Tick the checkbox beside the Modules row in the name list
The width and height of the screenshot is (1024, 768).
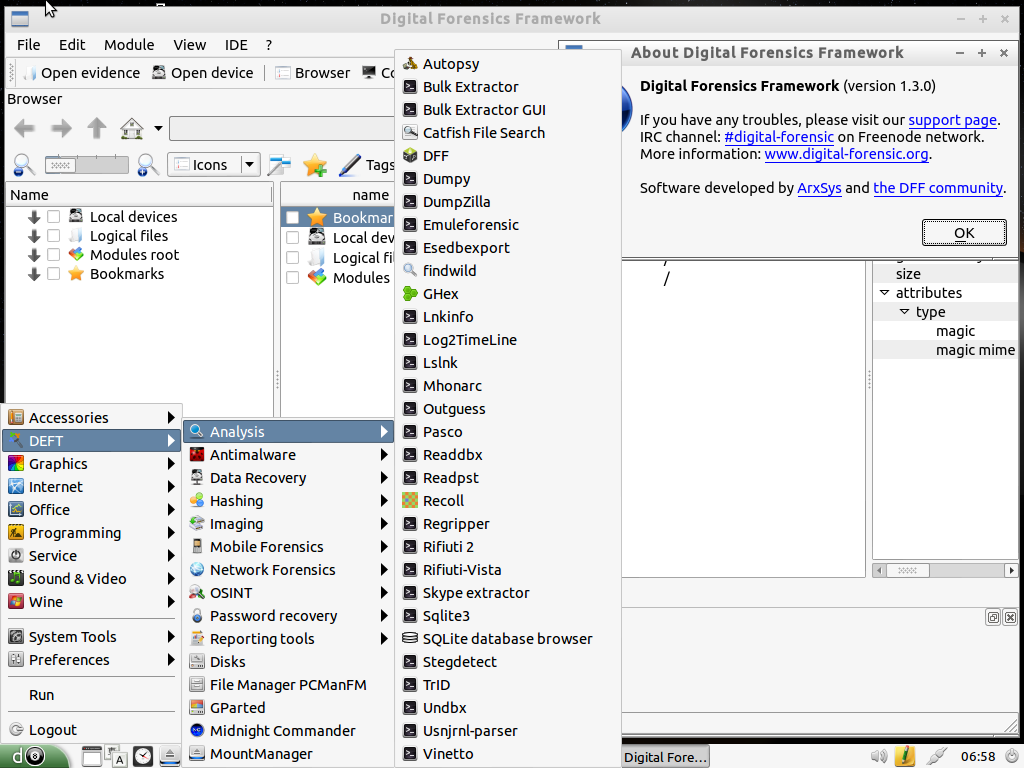coord(293,278)
